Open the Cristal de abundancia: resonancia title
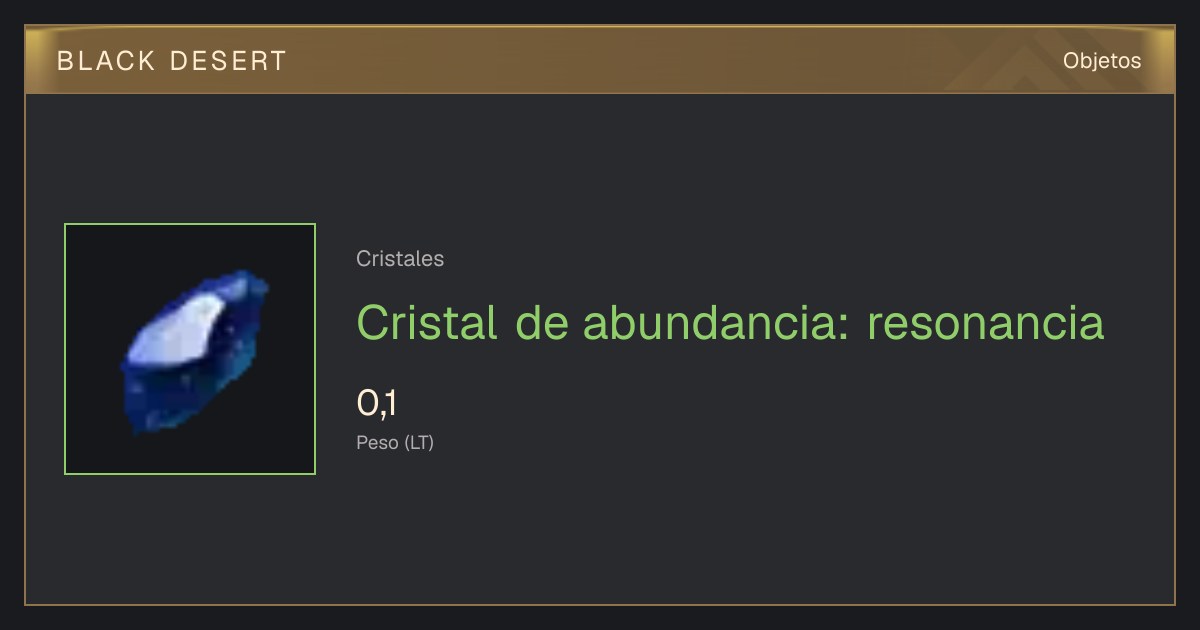Screen dimensions: 1200x630 tap(730, 322)
